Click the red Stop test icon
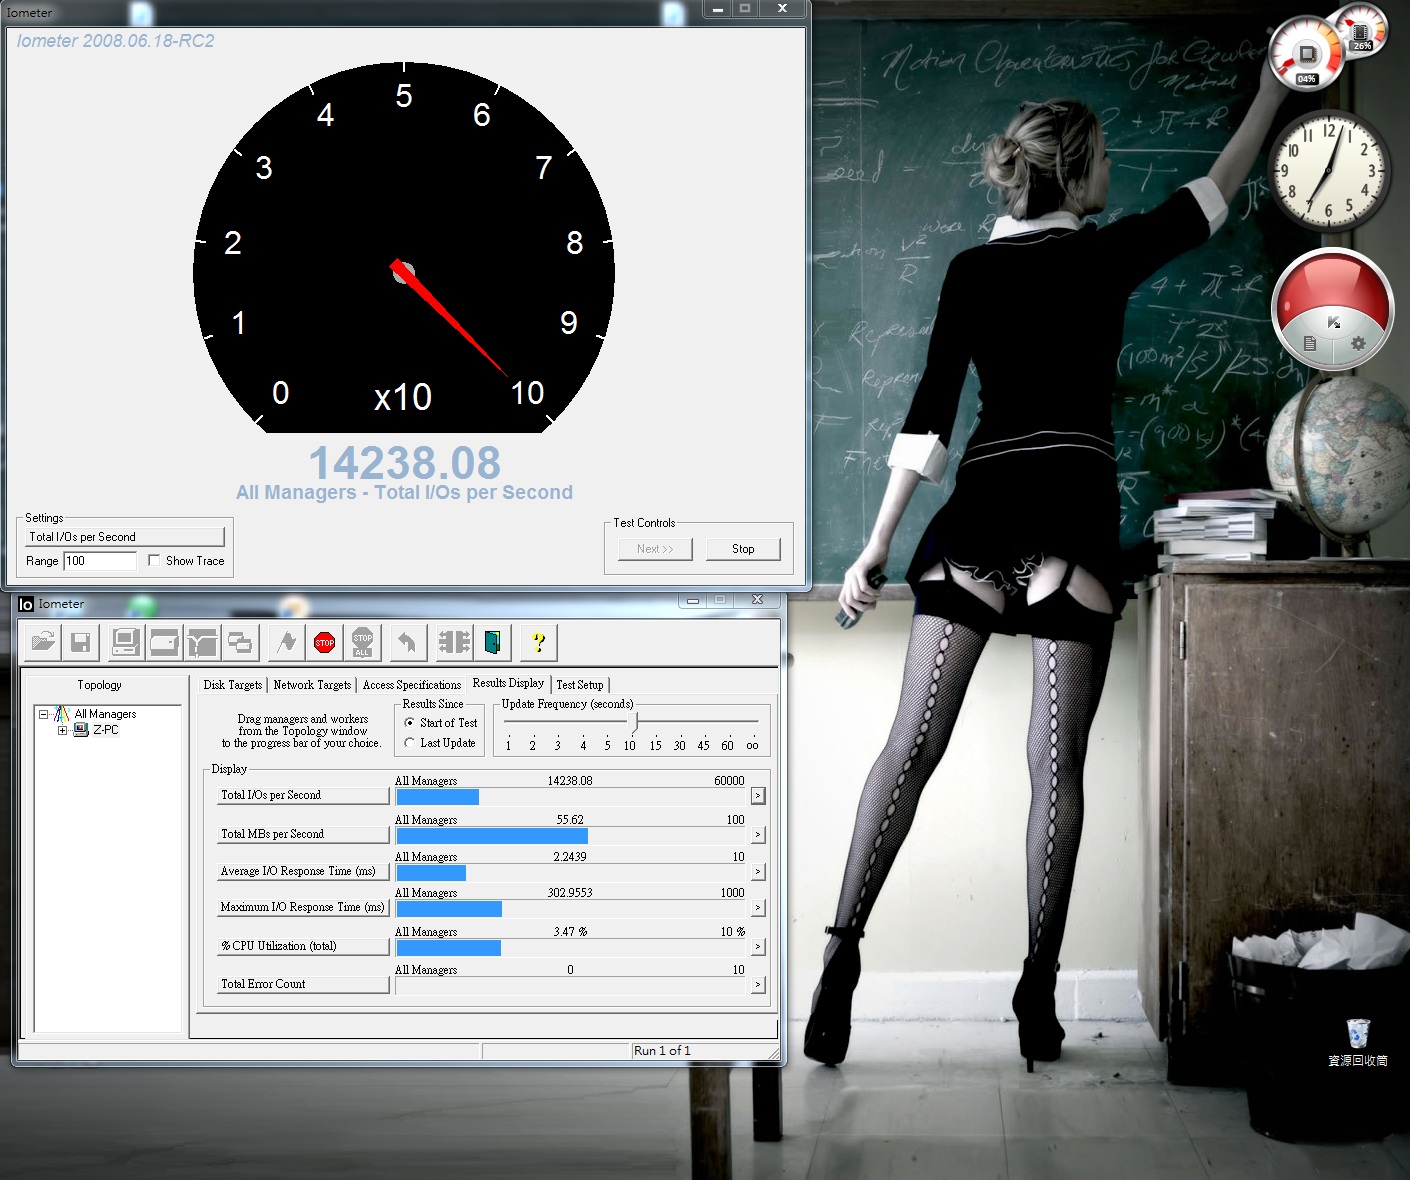 pyautogui.click(x=324, y=643)
